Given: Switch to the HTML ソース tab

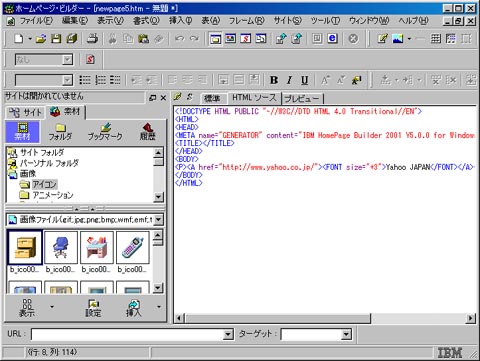Looking at the screenshot, I should coord(254,98).
